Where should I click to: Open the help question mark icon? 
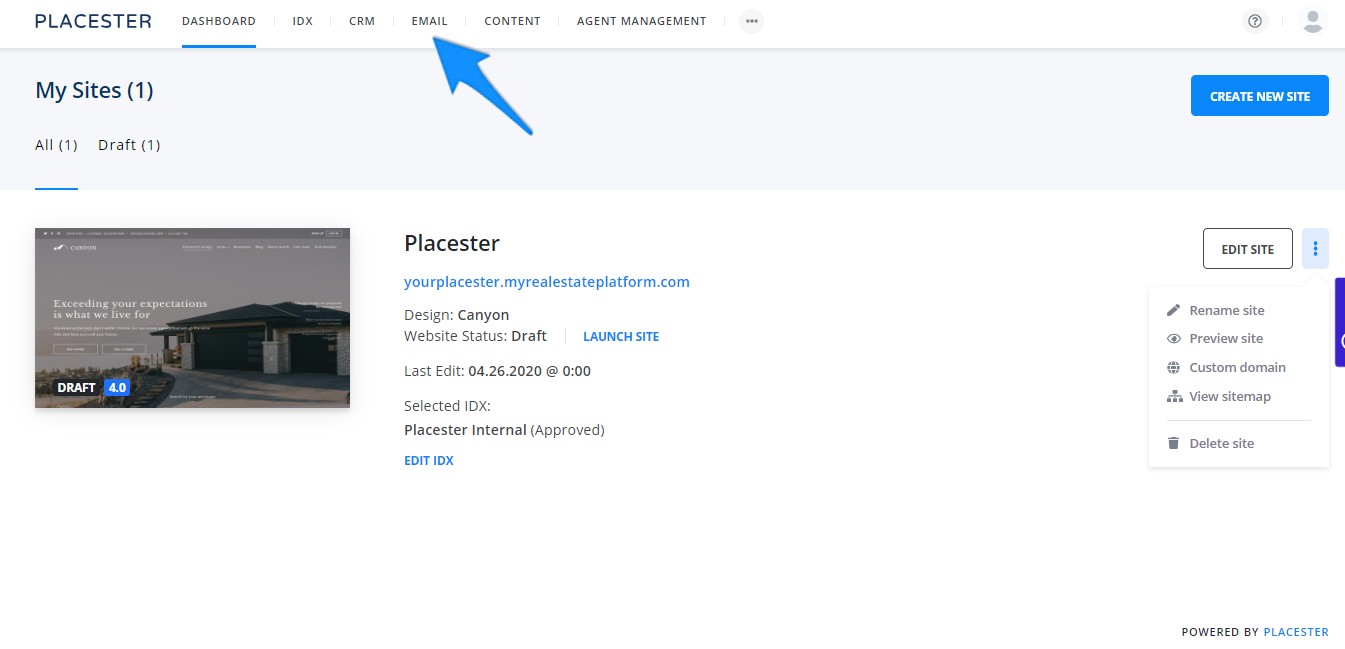tap(1255, 21)
